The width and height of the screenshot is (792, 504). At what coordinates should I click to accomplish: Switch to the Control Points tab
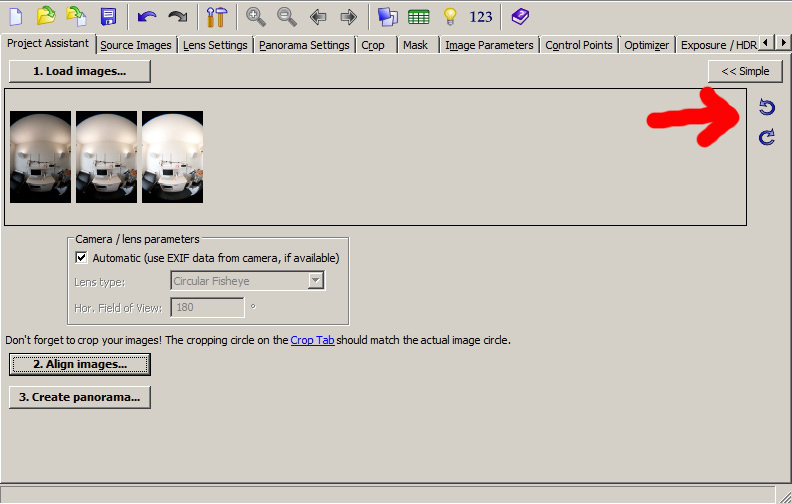[579, 45]
